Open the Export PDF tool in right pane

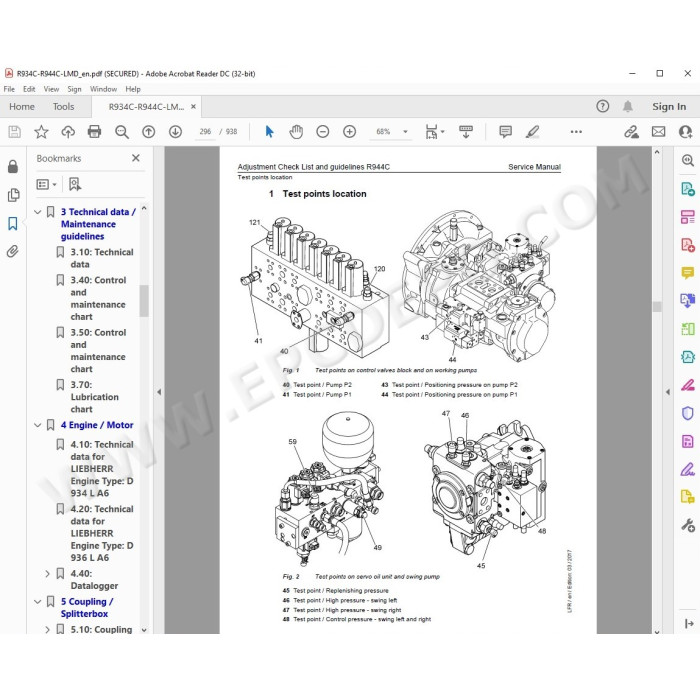coord(688,189)
